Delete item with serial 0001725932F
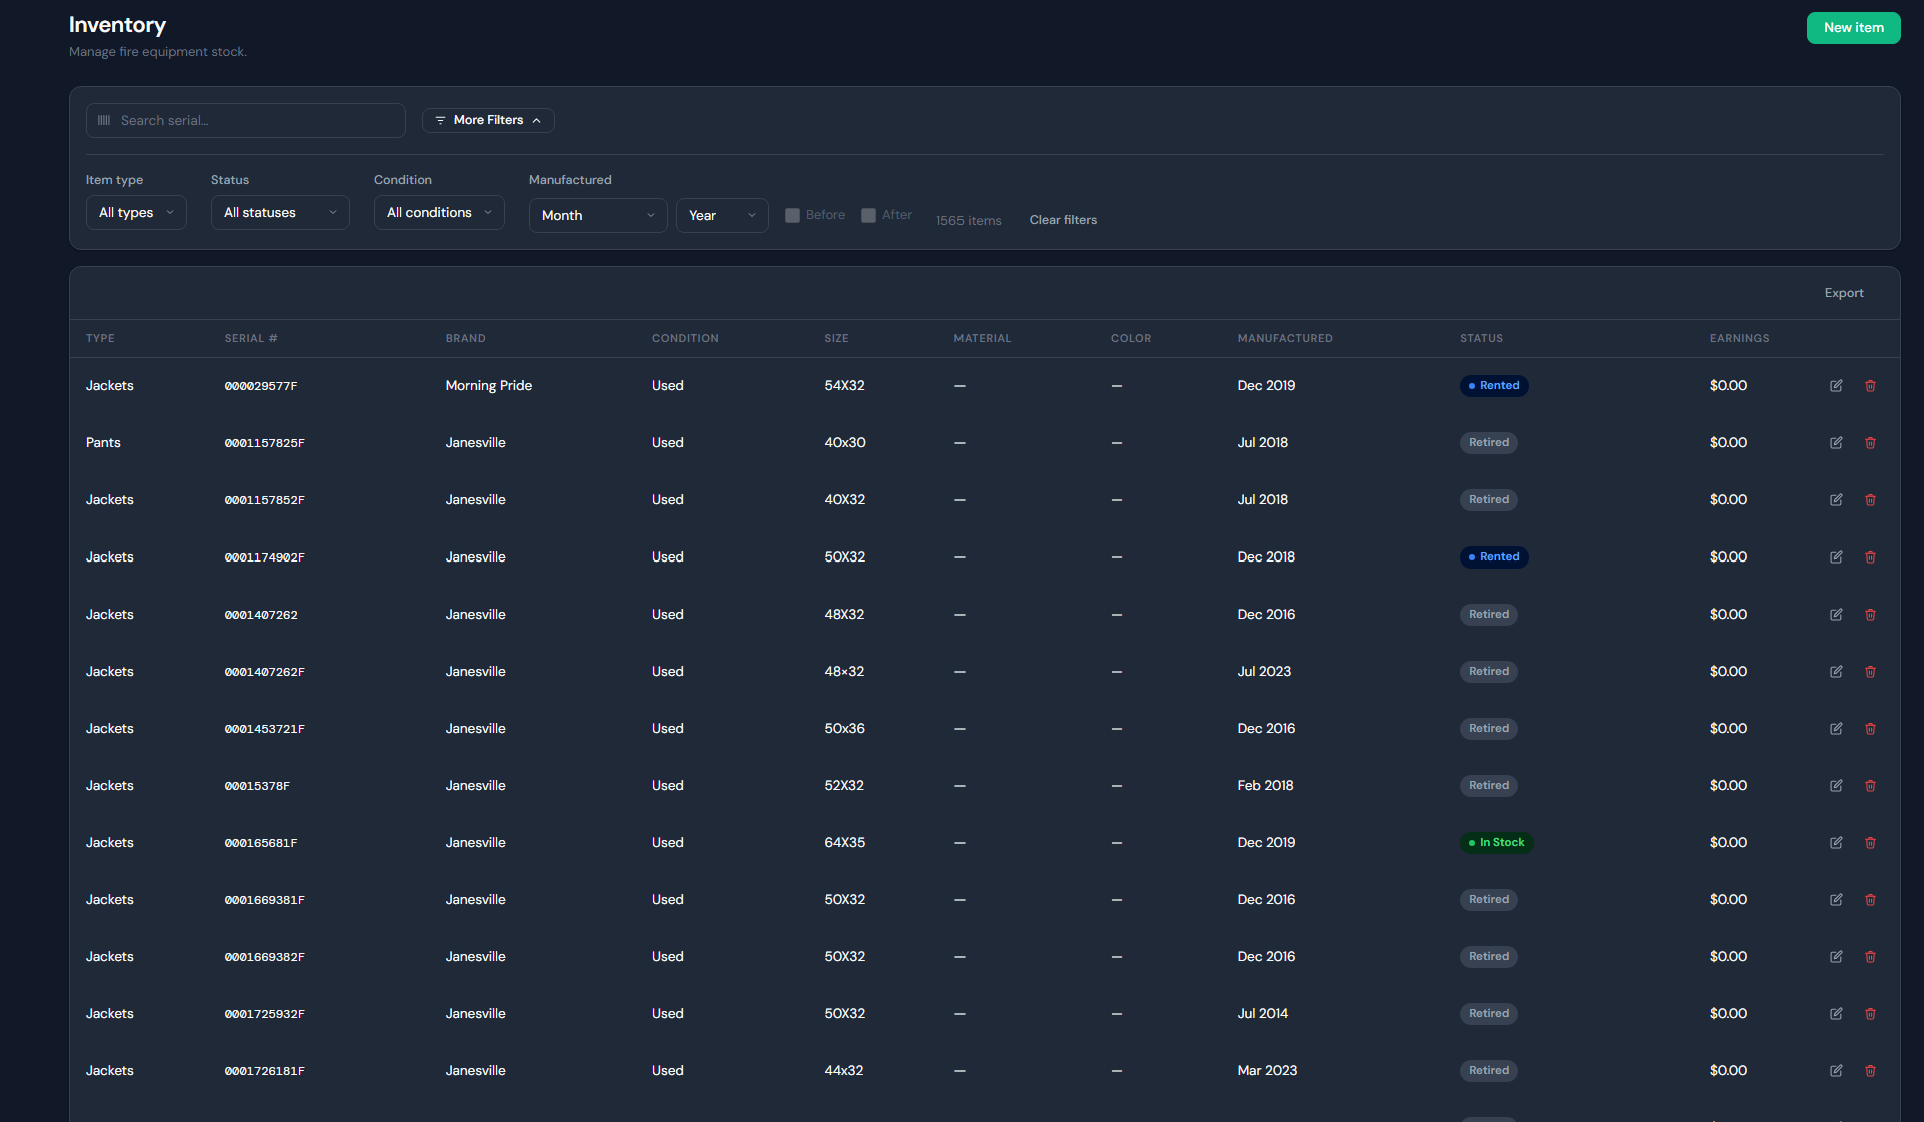The width and height of the screenshot is (1924, 1122). click(1870, 1014)
